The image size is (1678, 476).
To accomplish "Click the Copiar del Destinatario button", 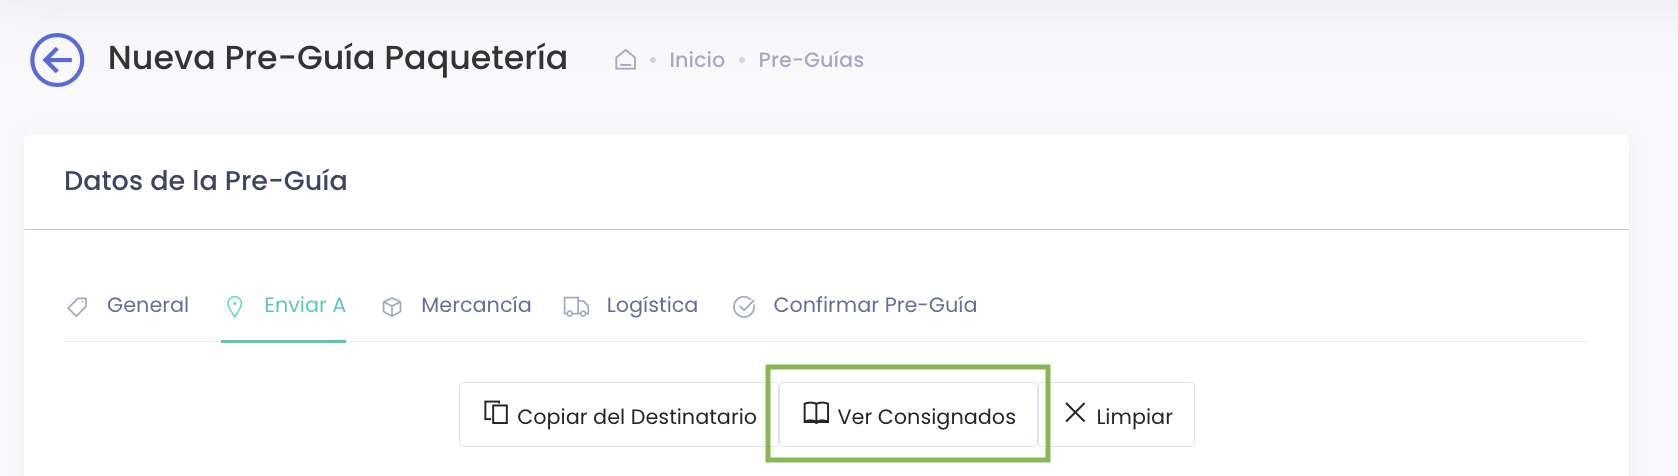I will point(619,414).
